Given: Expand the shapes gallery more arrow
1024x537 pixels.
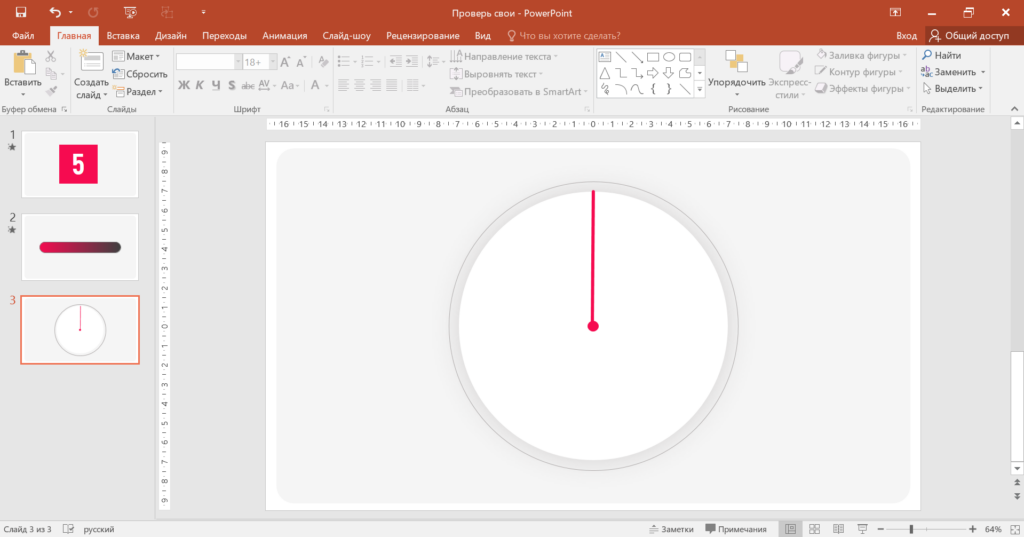Looking at the screenshot, I should (x=700, y=90).
